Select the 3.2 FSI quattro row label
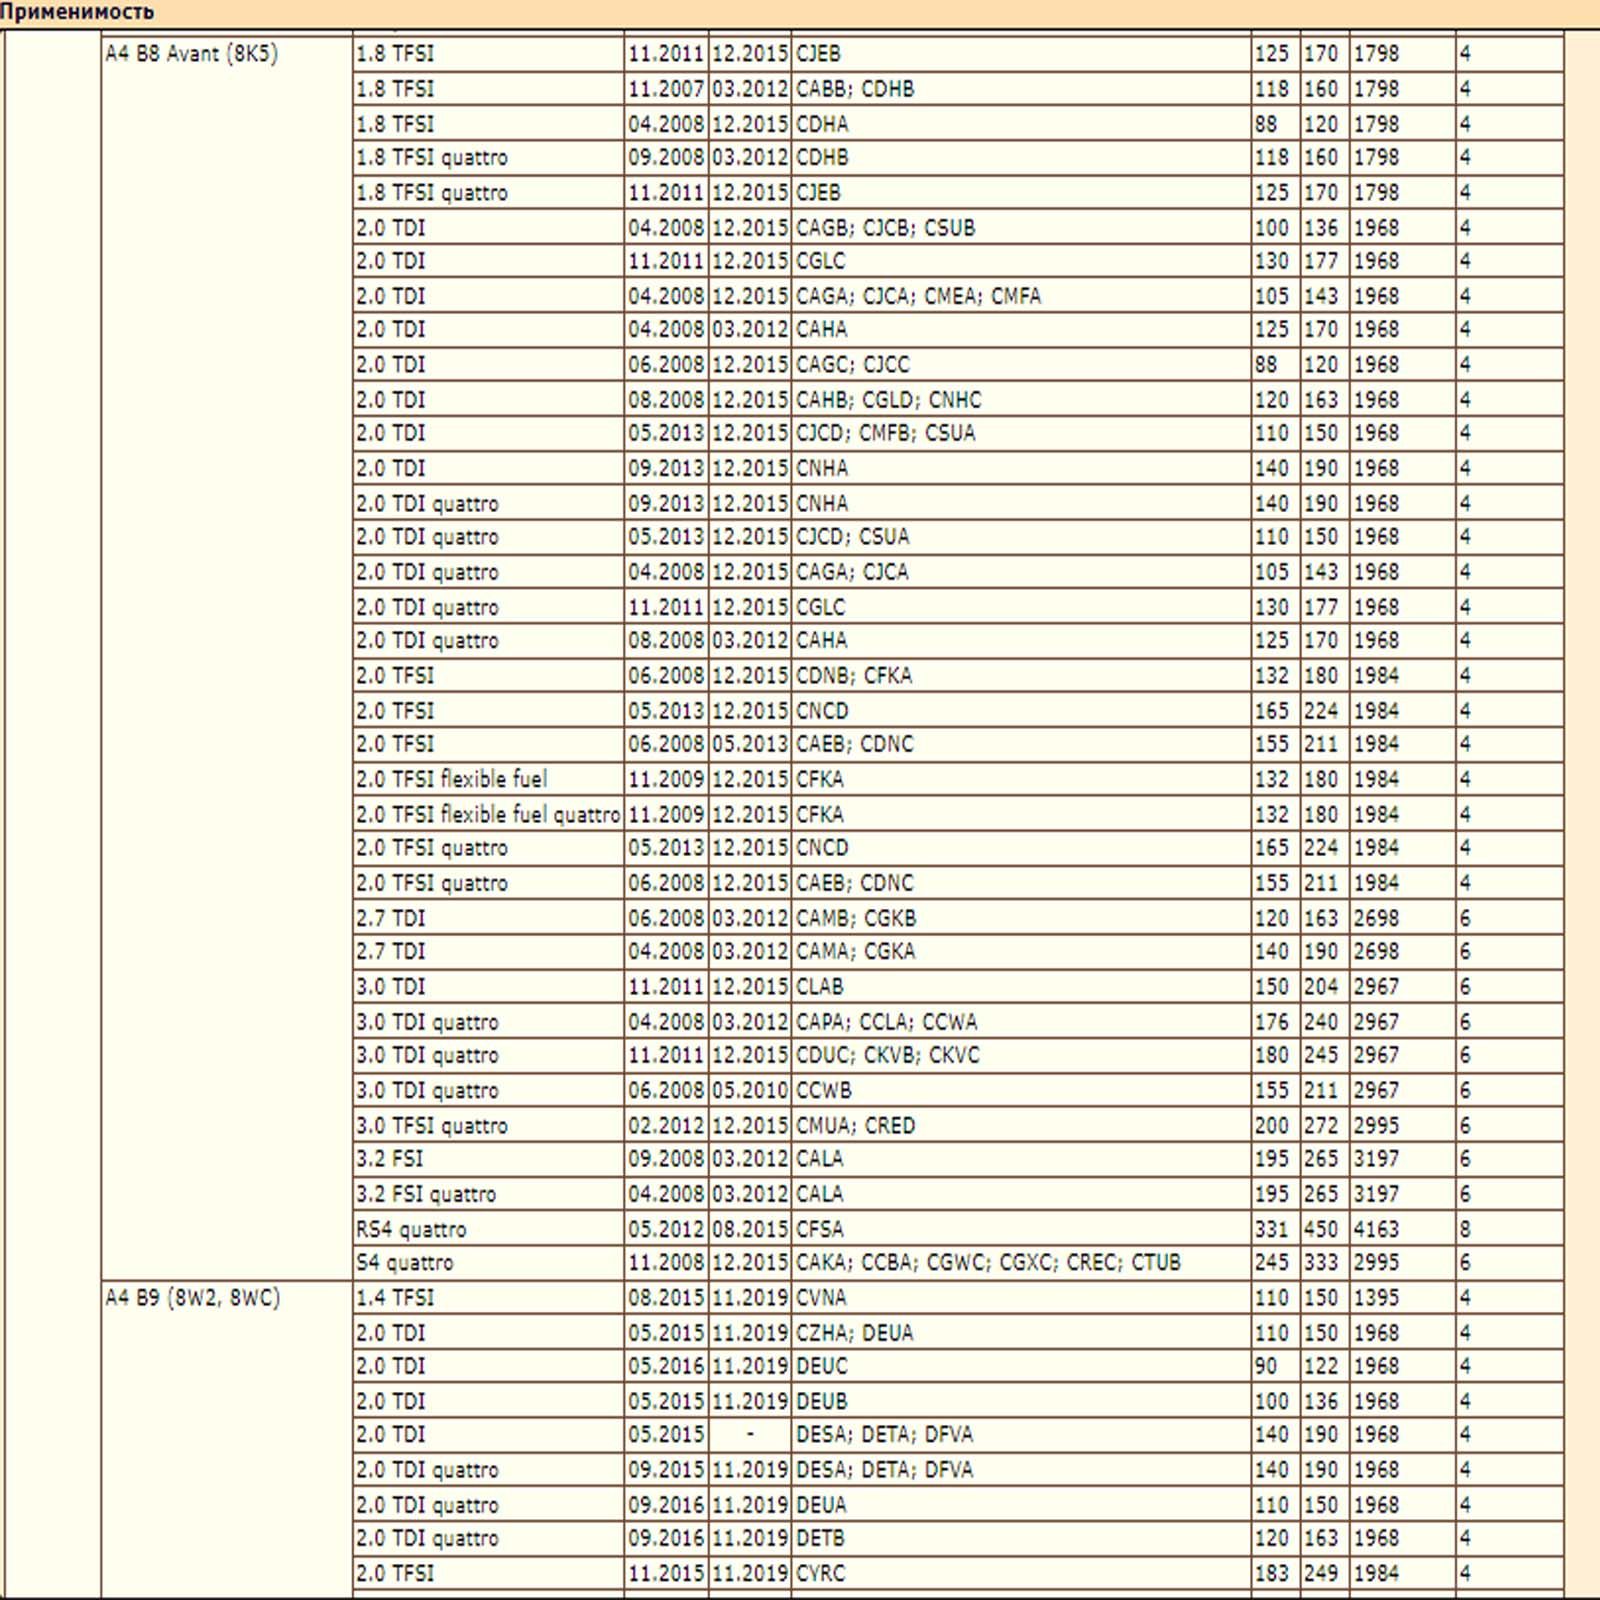The image size is (1600, 1600). pos(426,1194)
